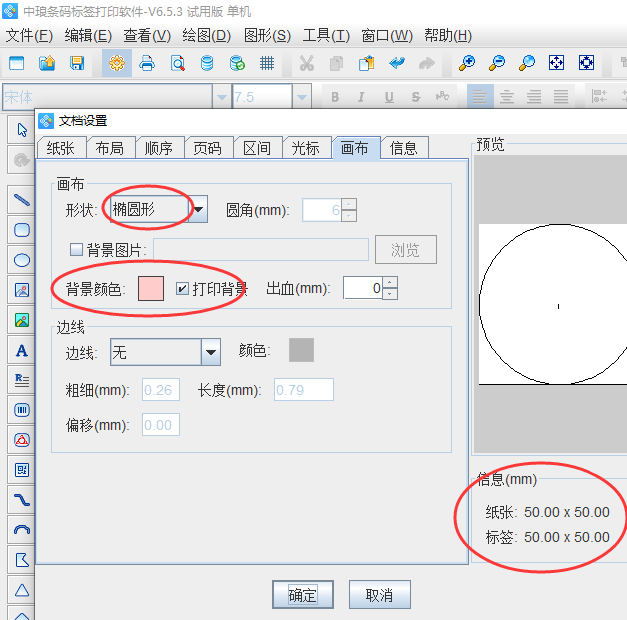The width and height of the screenshot is (627, 620).
Task: Click the 确定 button
Action: point(303,595)
